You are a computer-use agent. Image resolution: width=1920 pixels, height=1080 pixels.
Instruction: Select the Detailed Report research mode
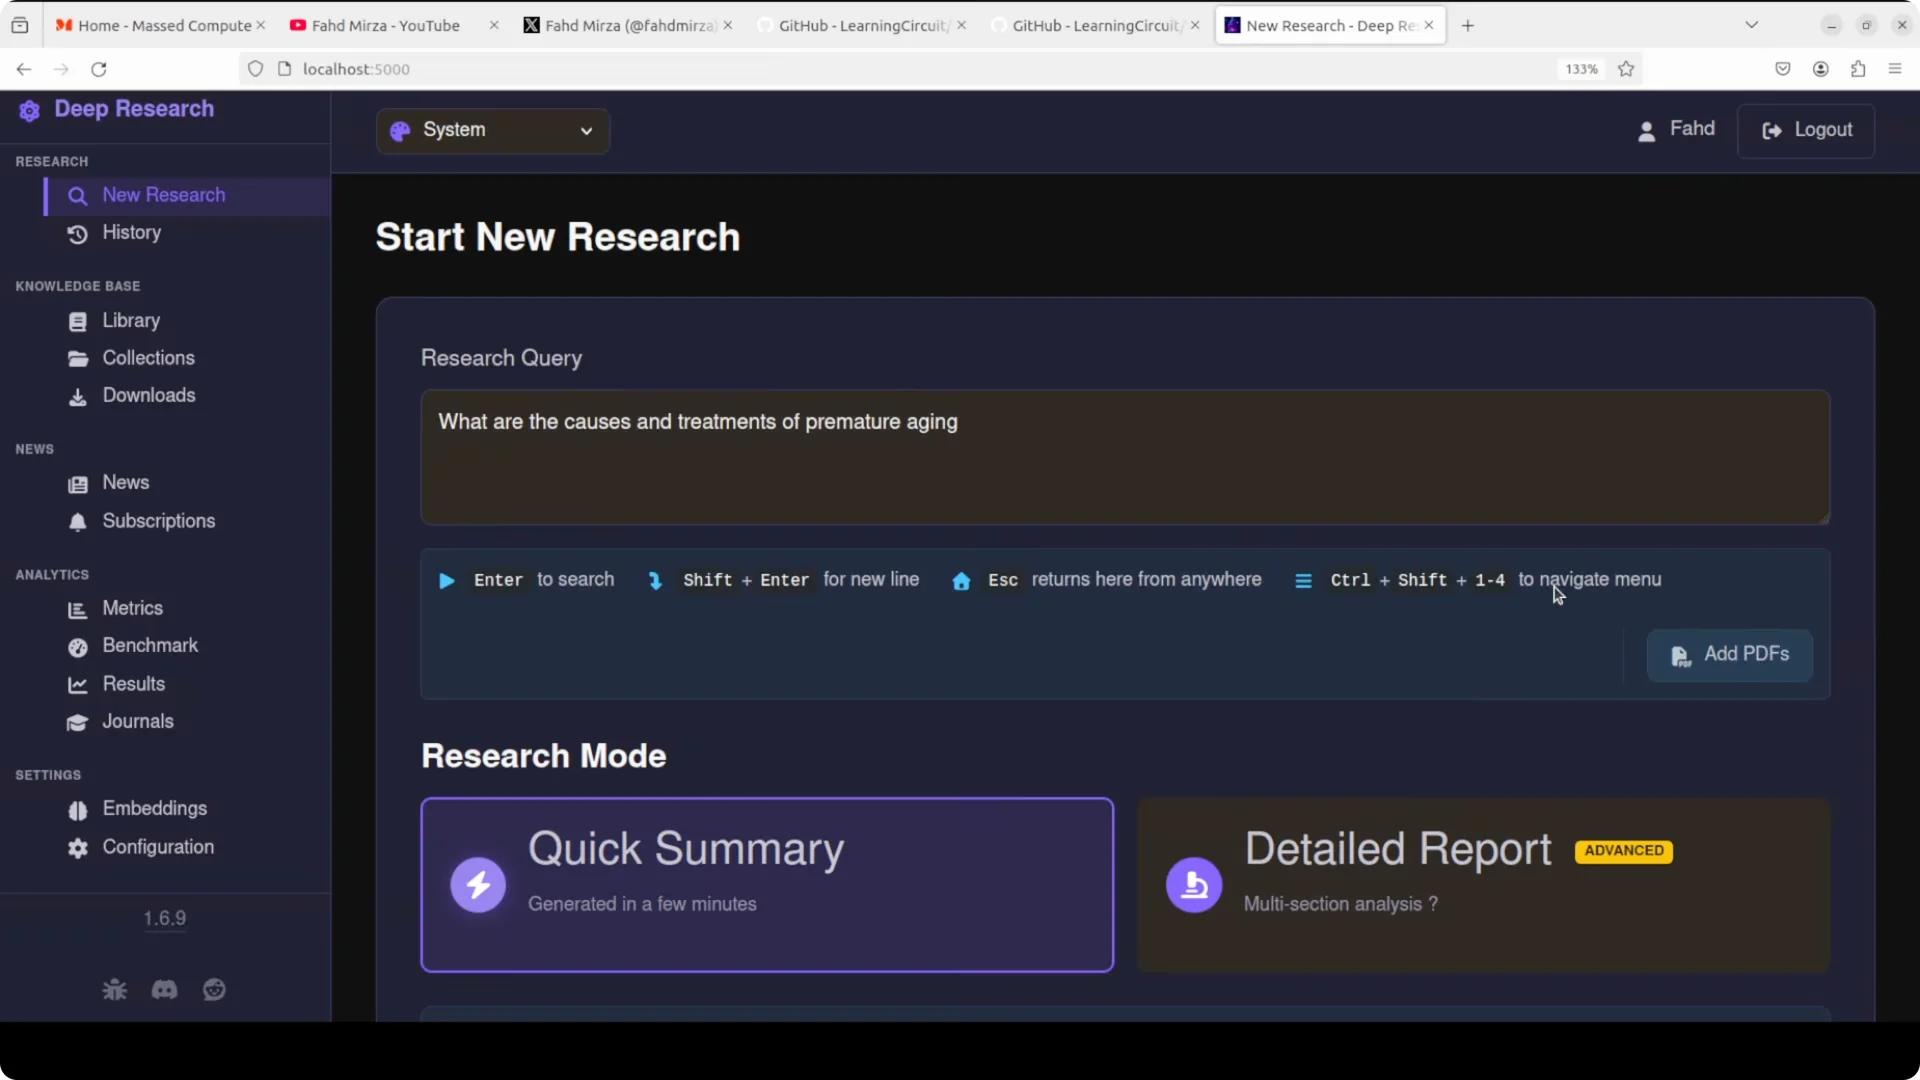pyautogui.click(x=1484, y=885)
